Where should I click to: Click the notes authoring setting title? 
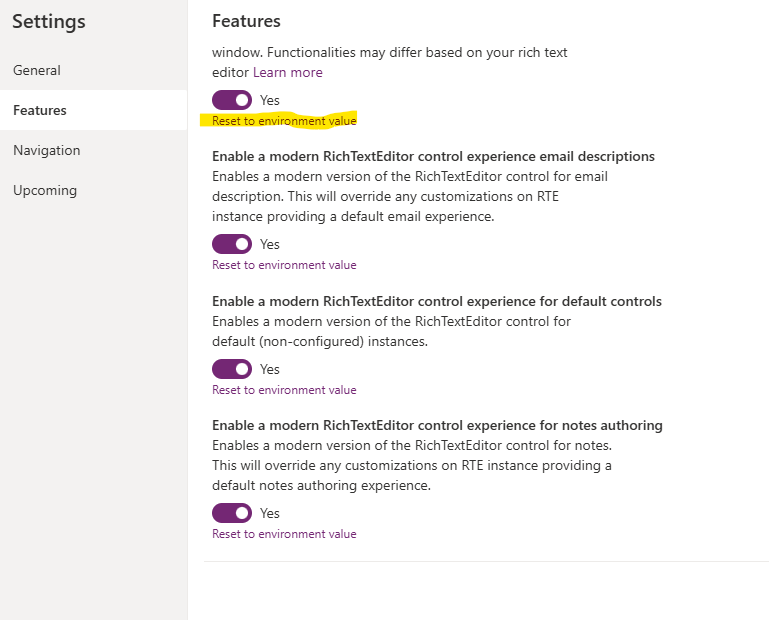click(437, 425)
